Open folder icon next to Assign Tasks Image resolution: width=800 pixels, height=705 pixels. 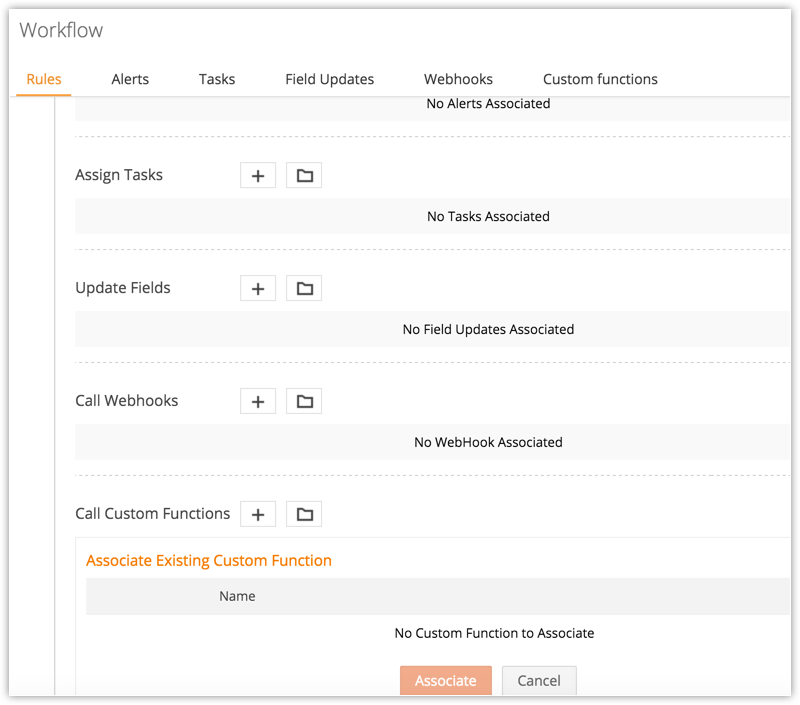304,176
